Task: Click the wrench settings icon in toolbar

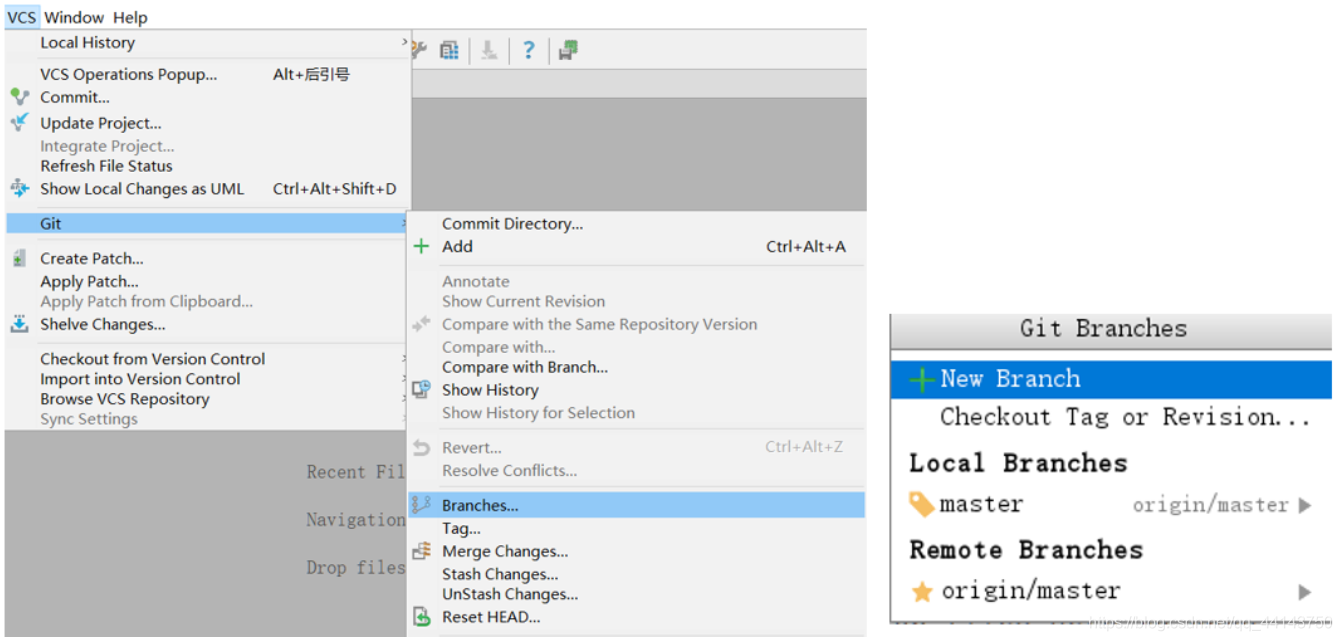Action: 419,50
